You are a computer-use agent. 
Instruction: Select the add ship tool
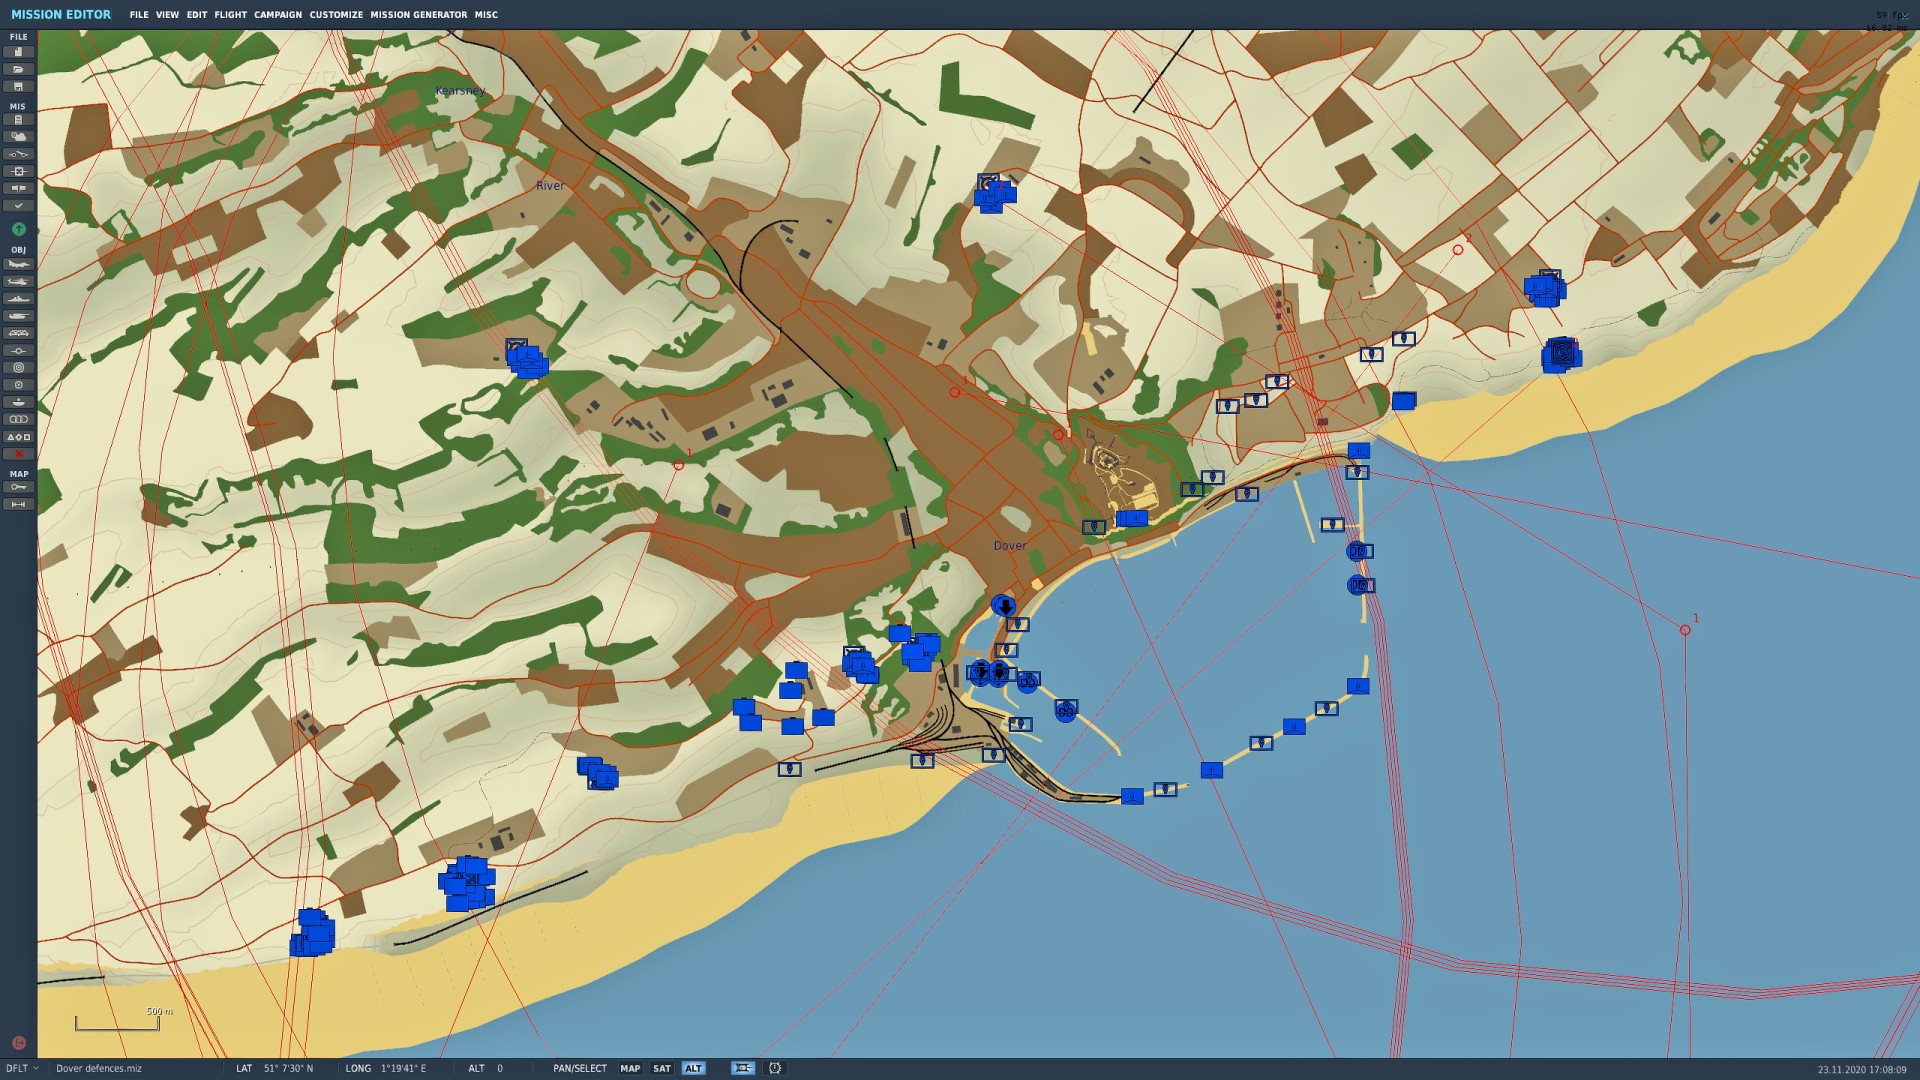tap(18, 299)
